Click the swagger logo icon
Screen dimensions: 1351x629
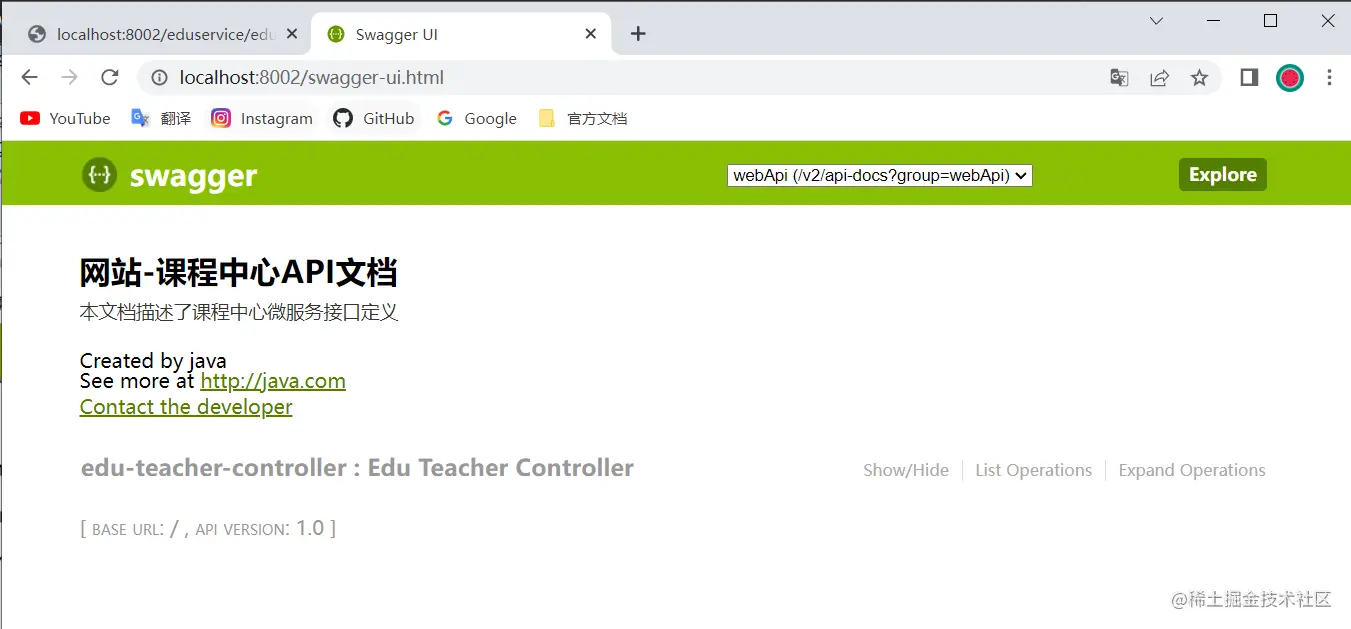[x=99, y=175]
